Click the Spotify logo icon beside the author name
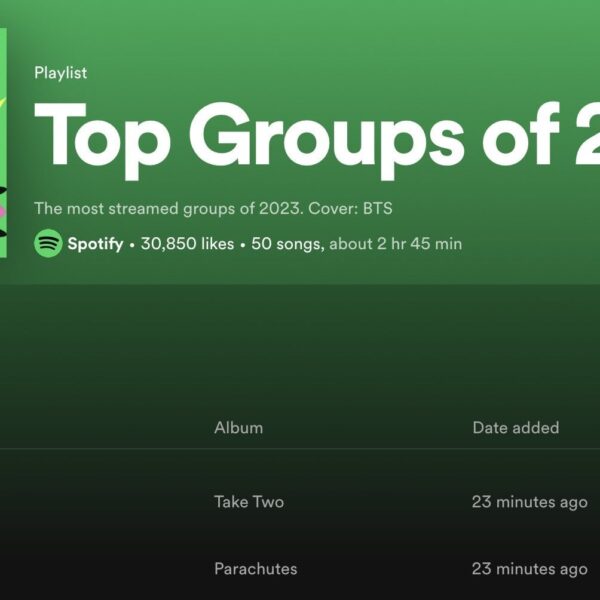This screenshot has width=600, height=600. (48, 243)
